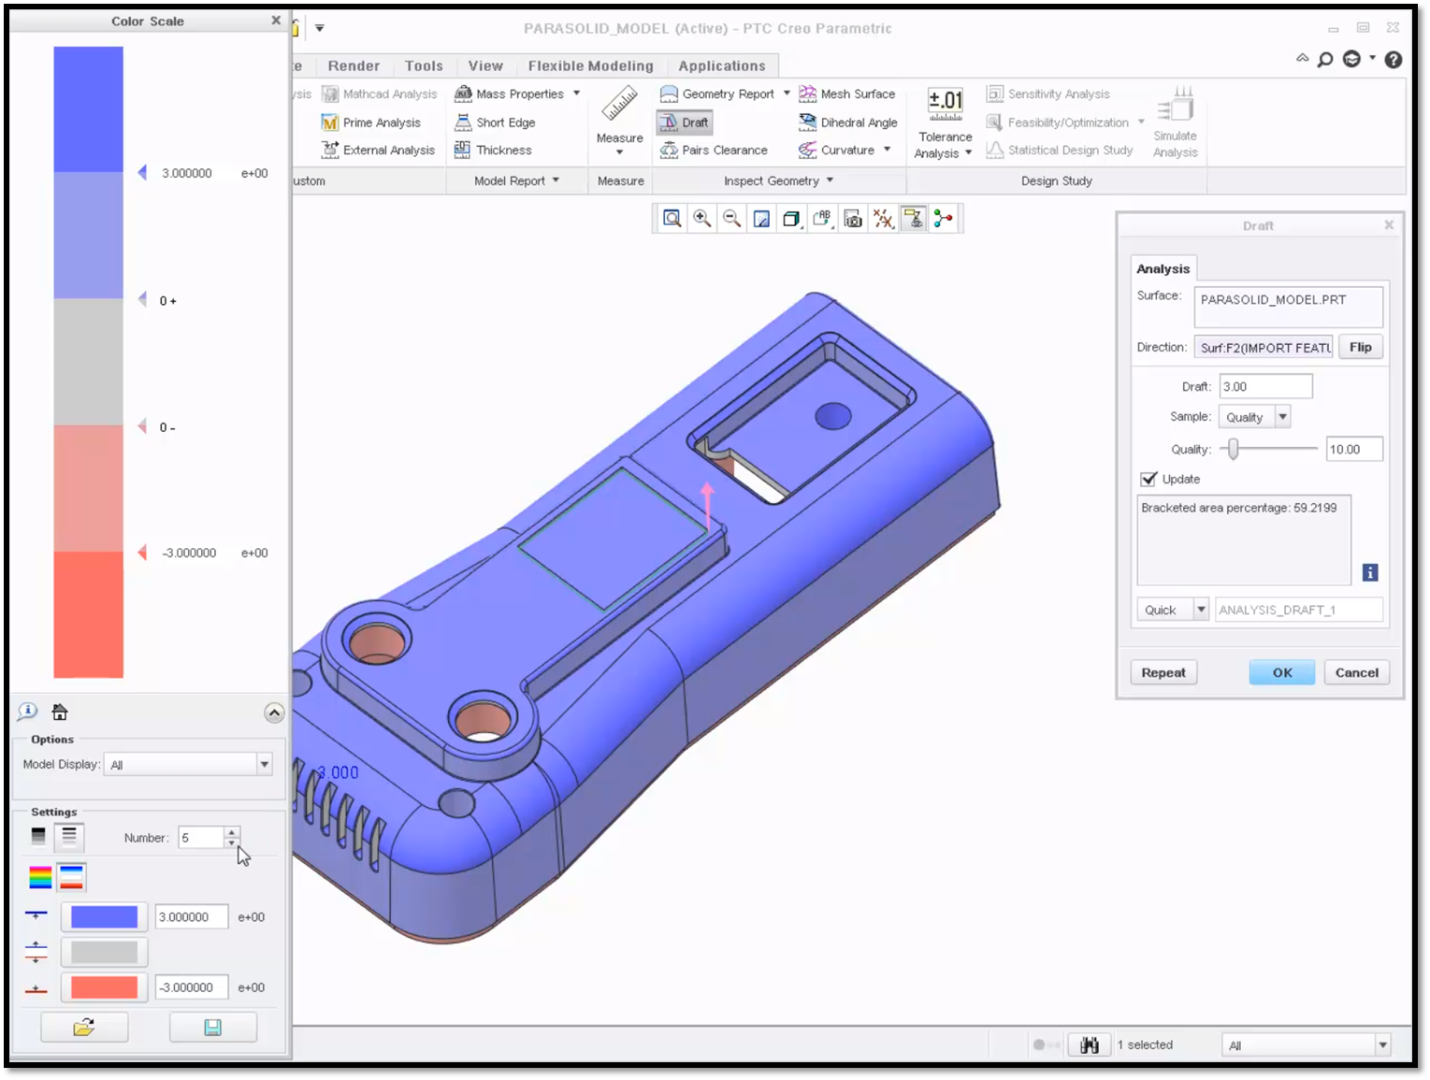Click the Mesh Surface tool
The width and height of the screenshot is (1430, 1080).
[x=847, y=94]
